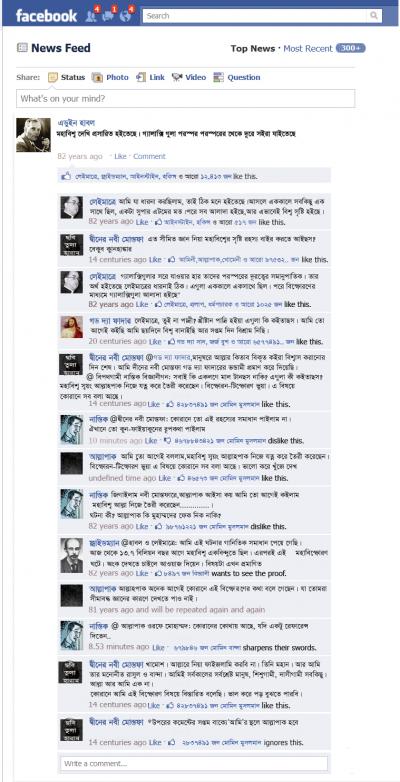Viewport: 400px width, 782px height.
Task: Click the 300+ new stories badge
Action: coord(351,48)
